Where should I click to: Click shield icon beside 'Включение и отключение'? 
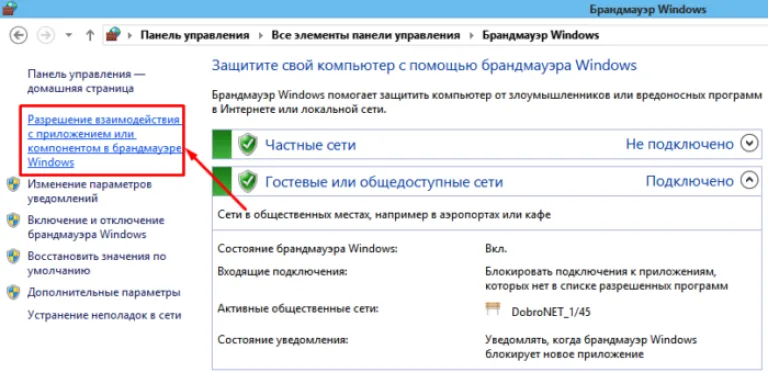13,221
